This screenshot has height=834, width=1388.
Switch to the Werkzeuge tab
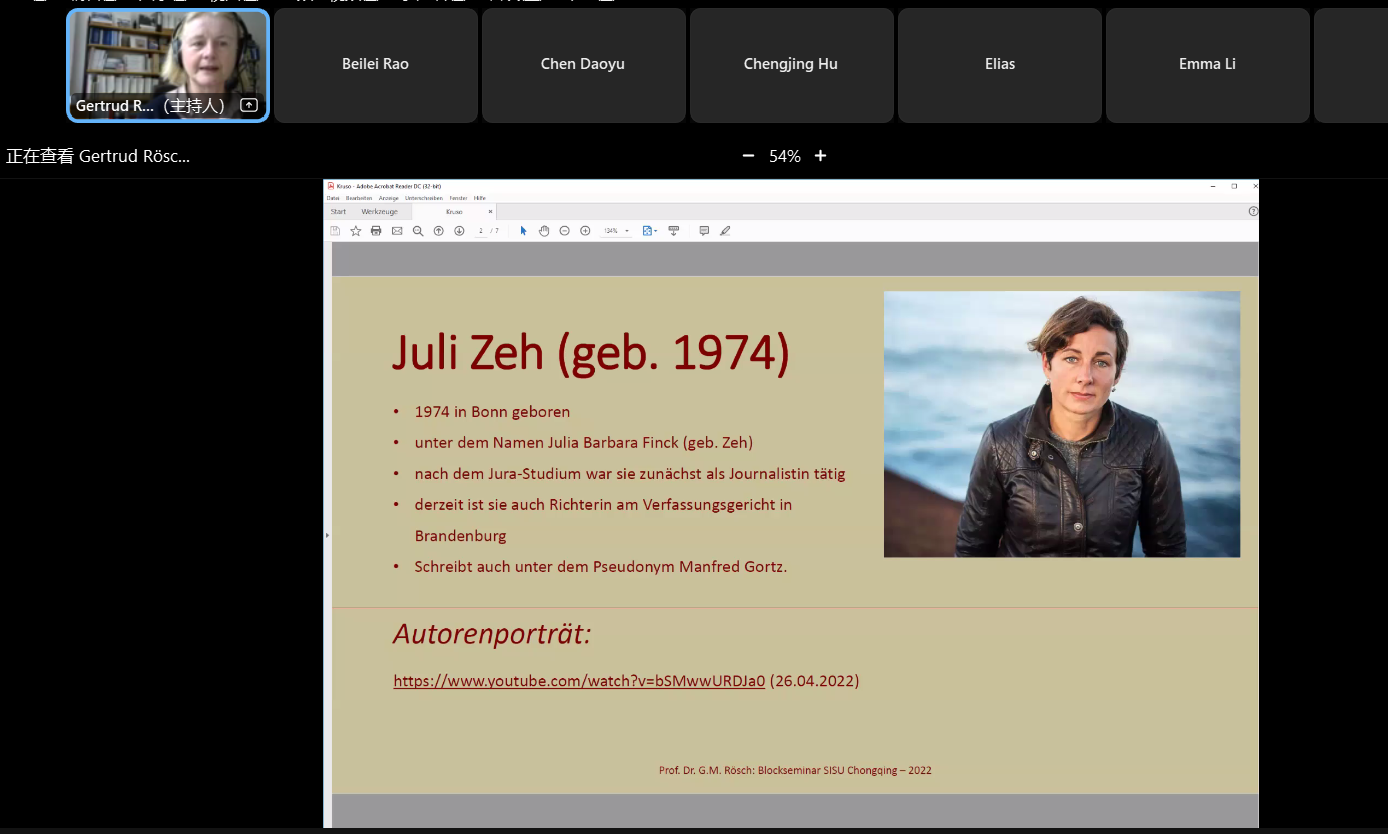(x=379, y=212)
